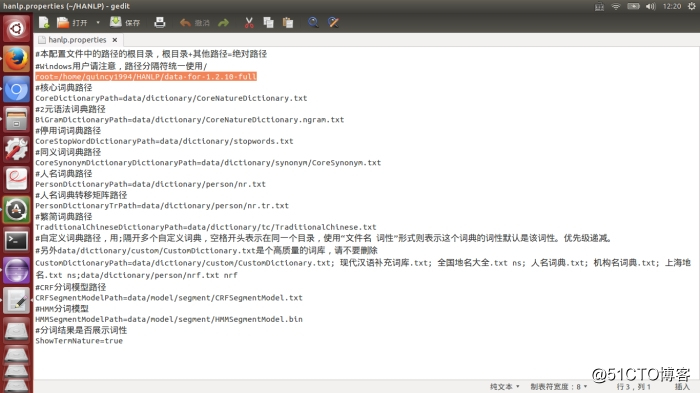
Task: Undo the last edit
Action: click(x=194, y=22)
